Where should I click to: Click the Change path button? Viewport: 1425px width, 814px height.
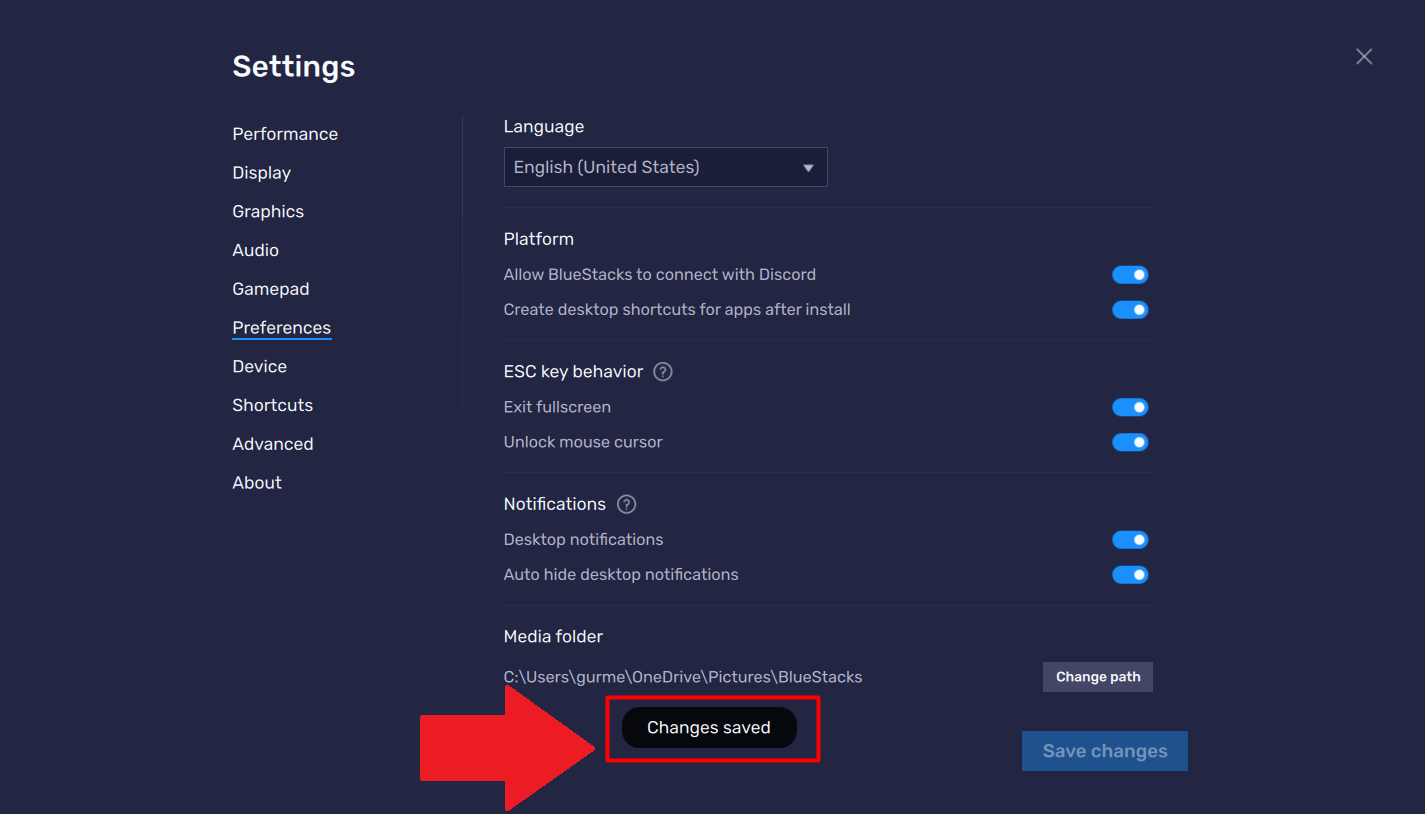(1098, 677)
